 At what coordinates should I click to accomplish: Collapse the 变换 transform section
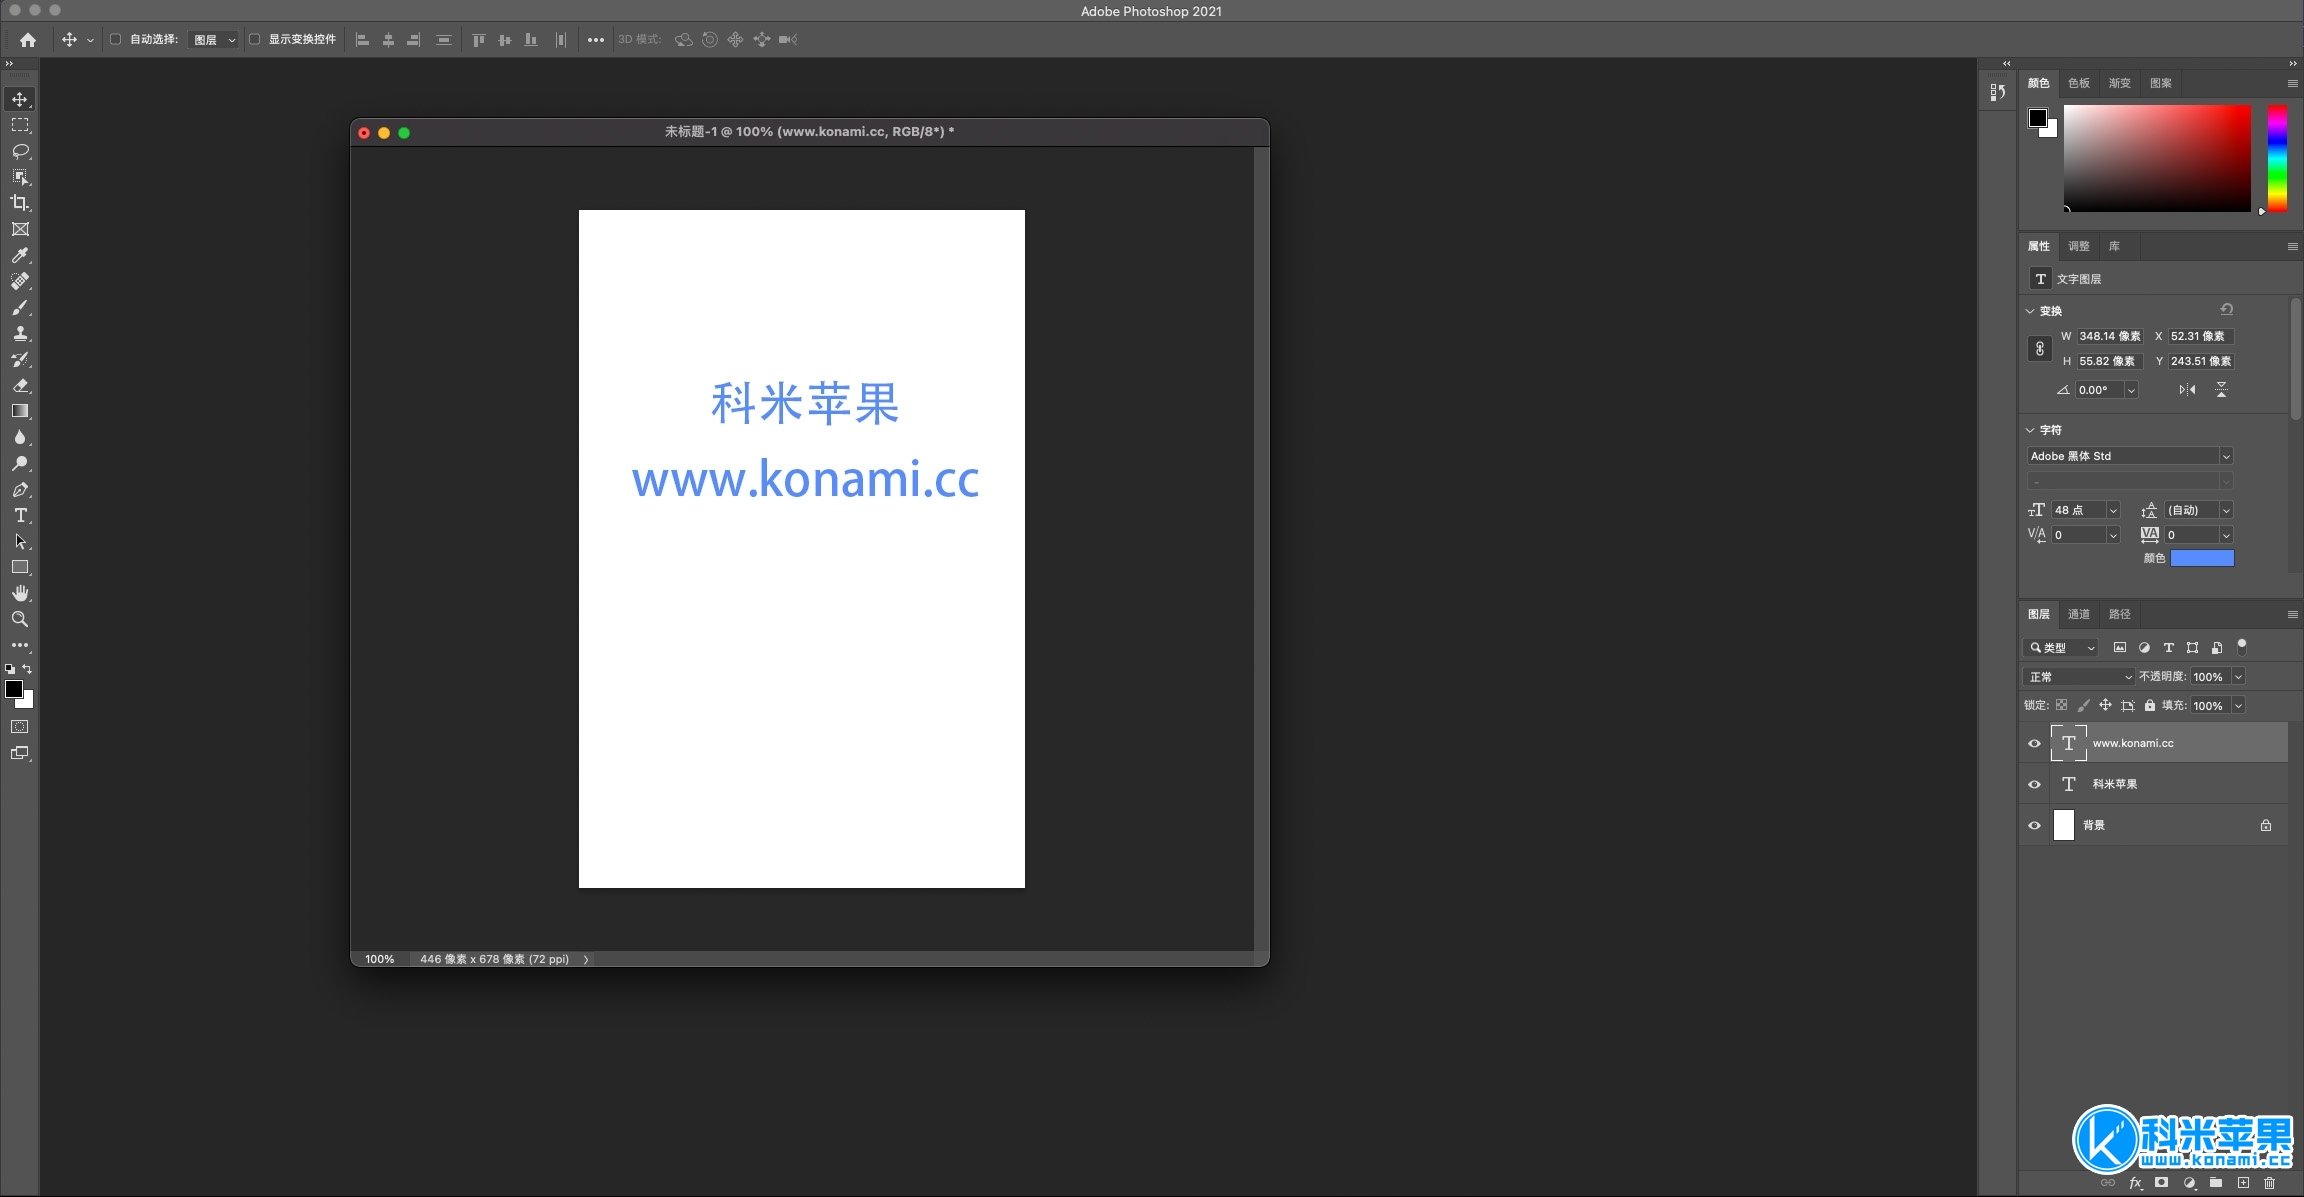point(2030,311)
